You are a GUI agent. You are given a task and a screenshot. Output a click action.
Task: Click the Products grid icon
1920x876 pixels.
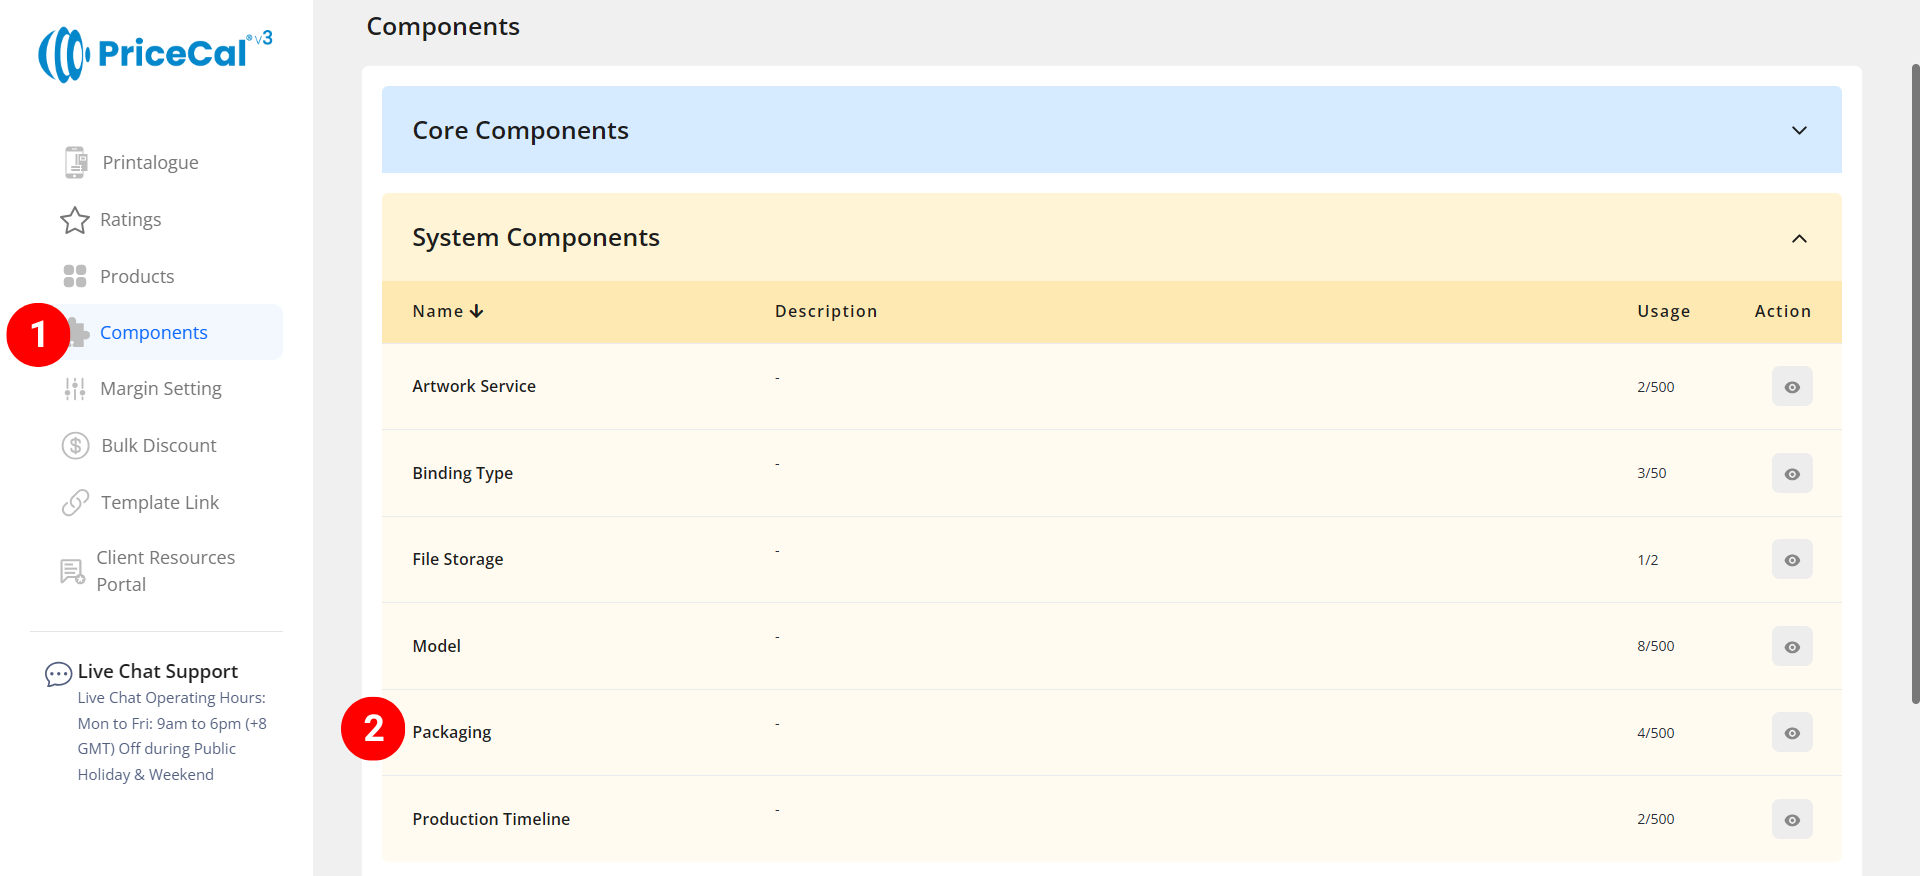(x=75, y=276)
